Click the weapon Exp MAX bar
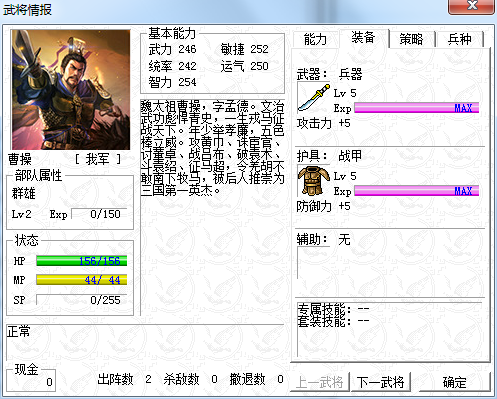The width and height of the screenshot is (497, 399). click(x=417, y=108)
